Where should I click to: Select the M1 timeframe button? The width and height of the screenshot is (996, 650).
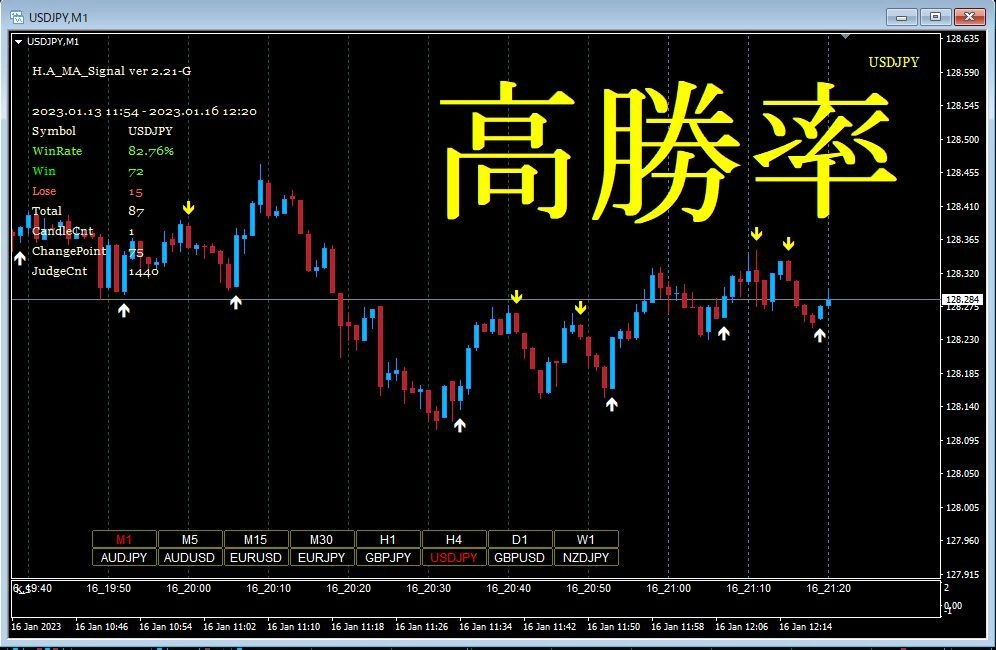[x=124, y=540]
